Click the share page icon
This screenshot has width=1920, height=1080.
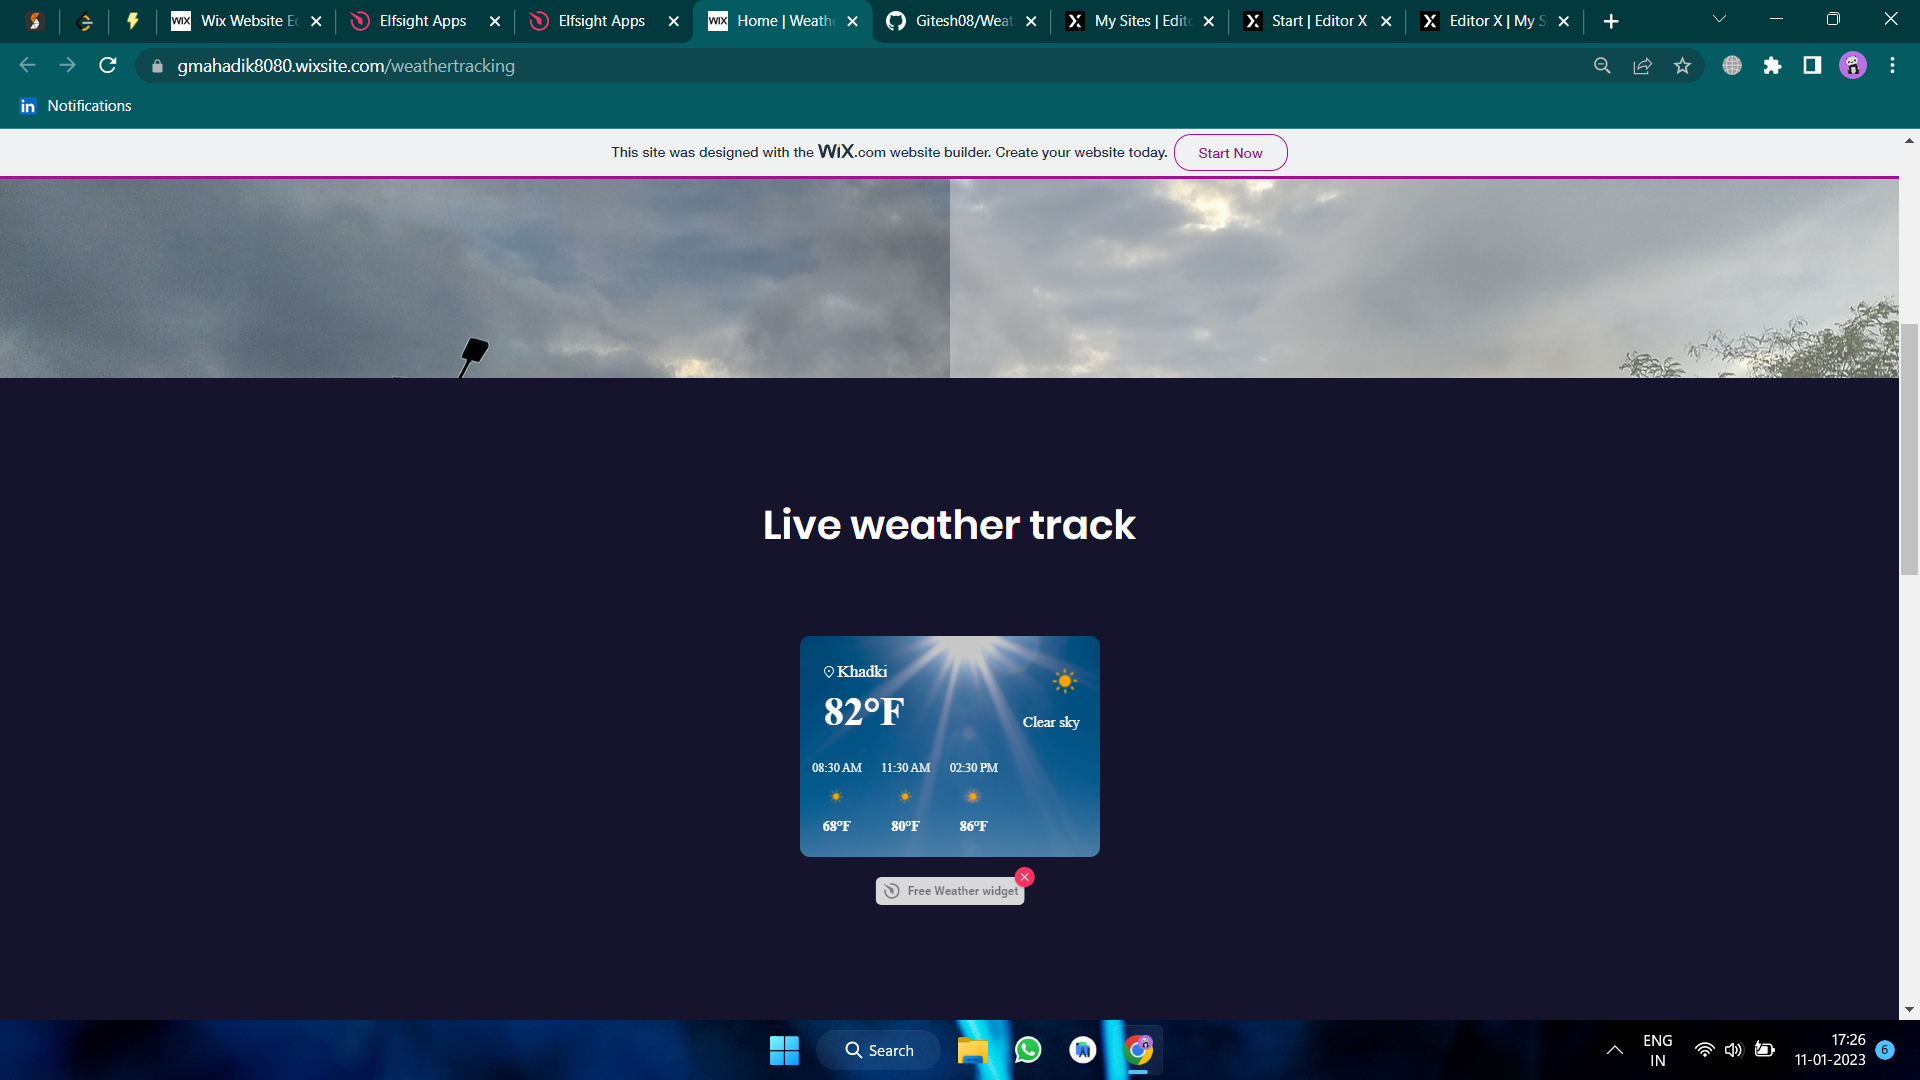[x=1642, y=66]
